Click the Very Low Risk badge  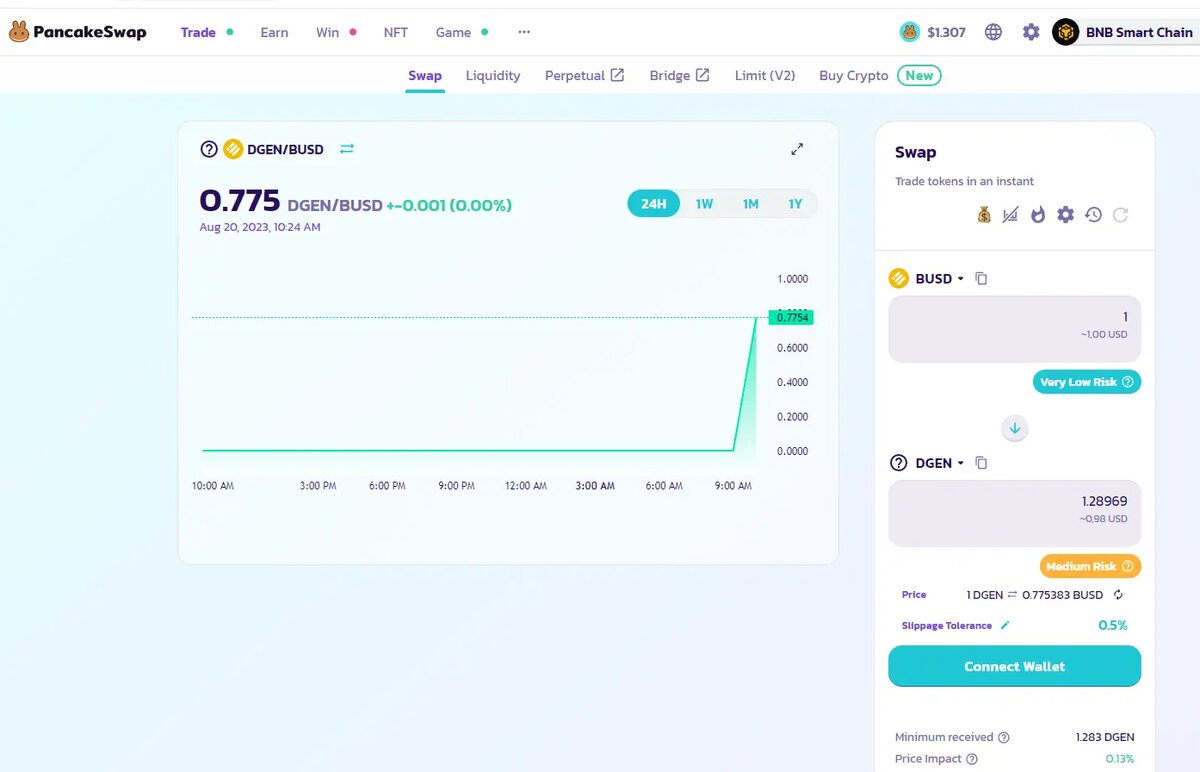point(1086,382)
